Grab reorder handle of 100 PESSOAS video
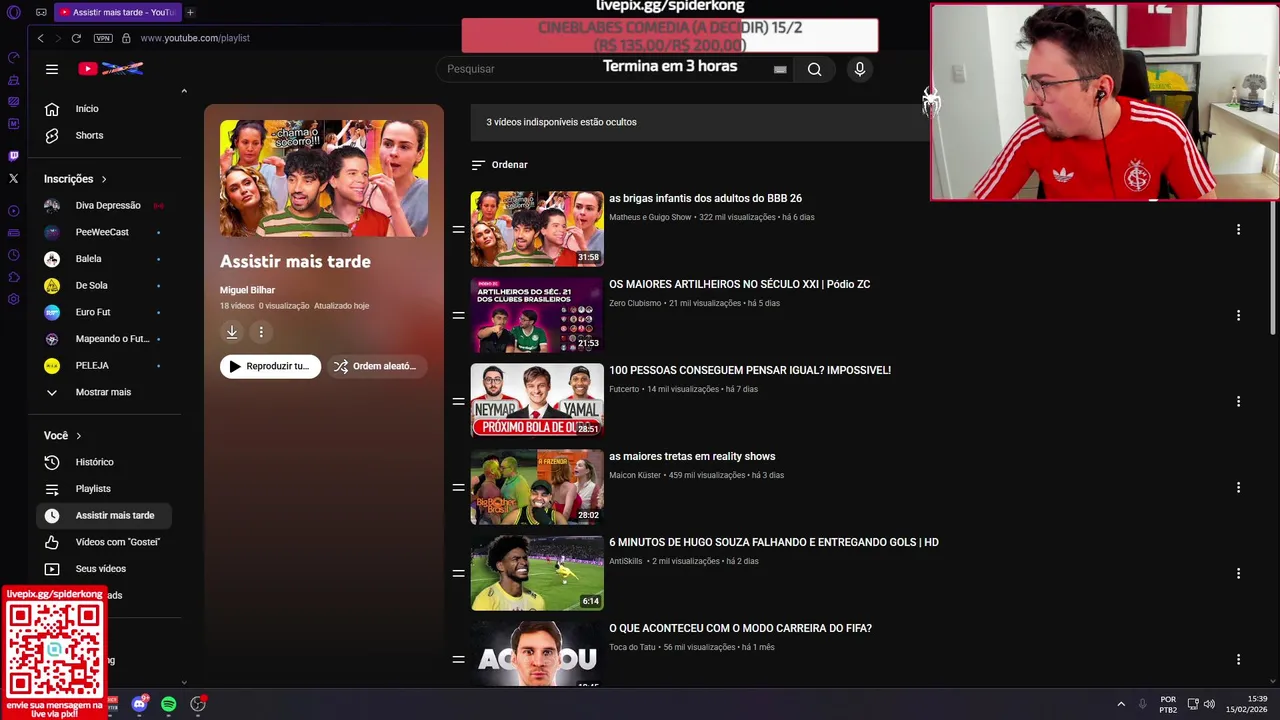This screenshot has width=1280, height=720. (458, 401)
